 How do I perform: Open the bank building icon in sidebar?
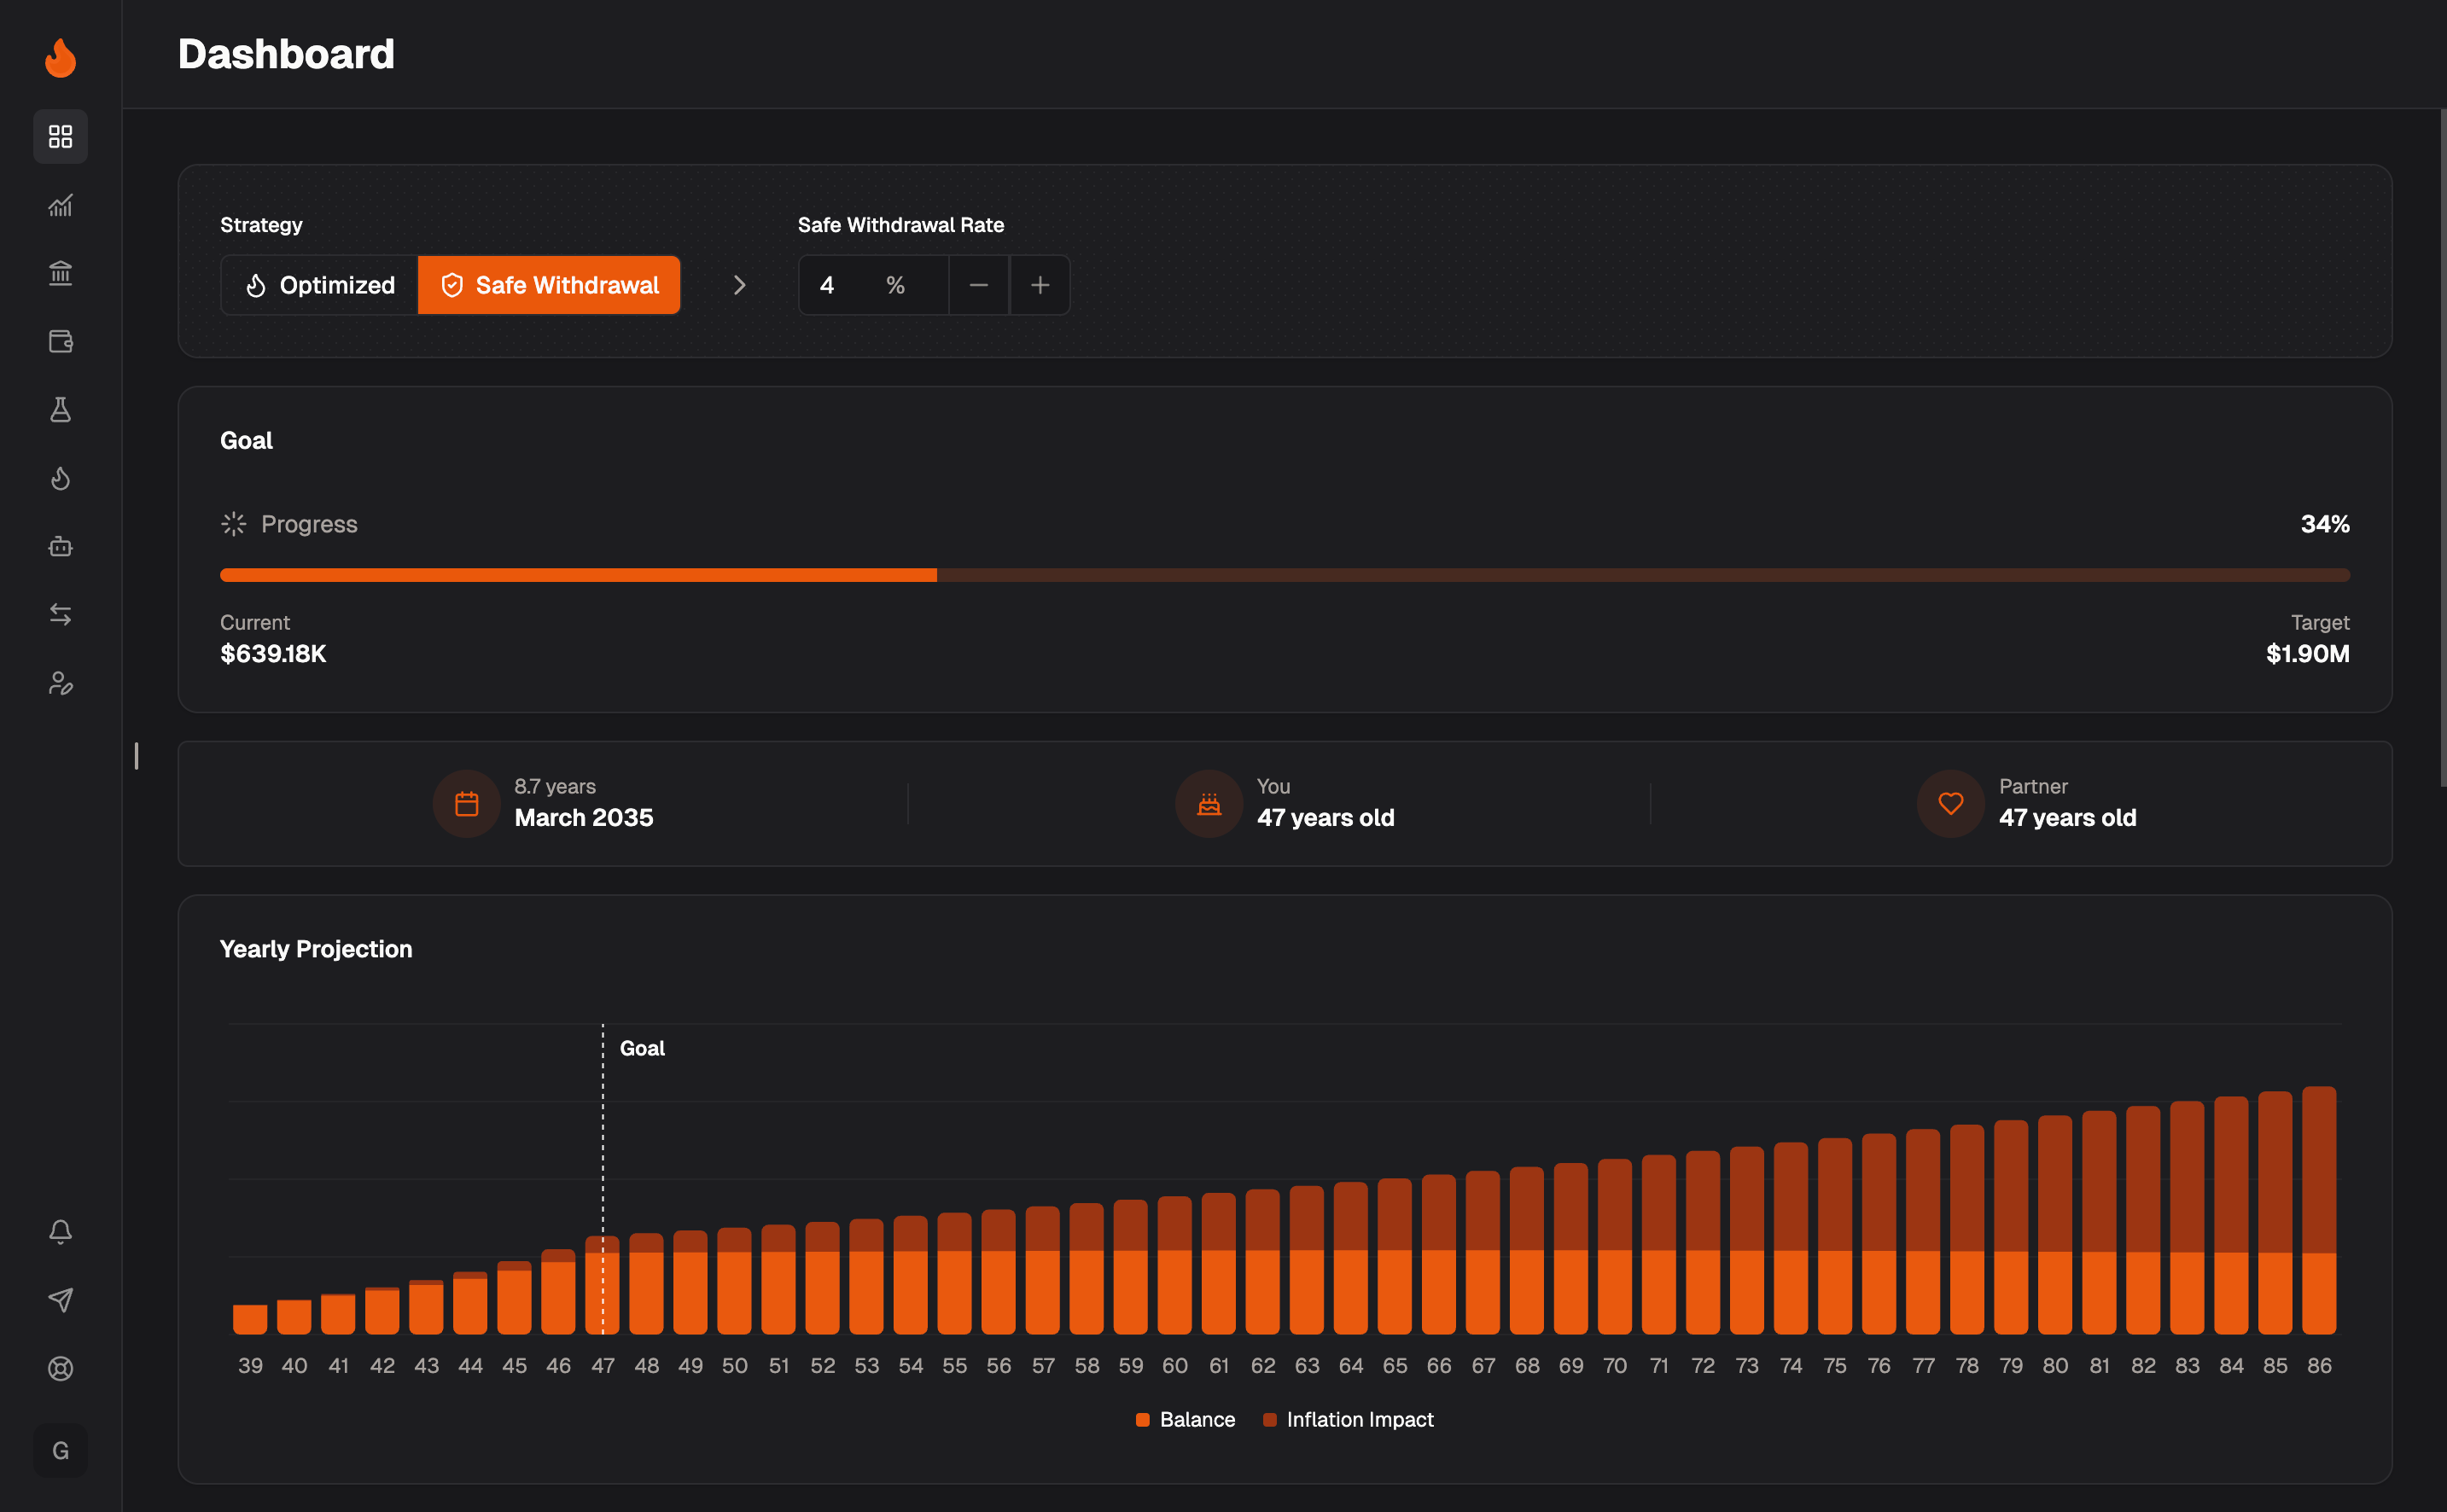coord(60,273)
